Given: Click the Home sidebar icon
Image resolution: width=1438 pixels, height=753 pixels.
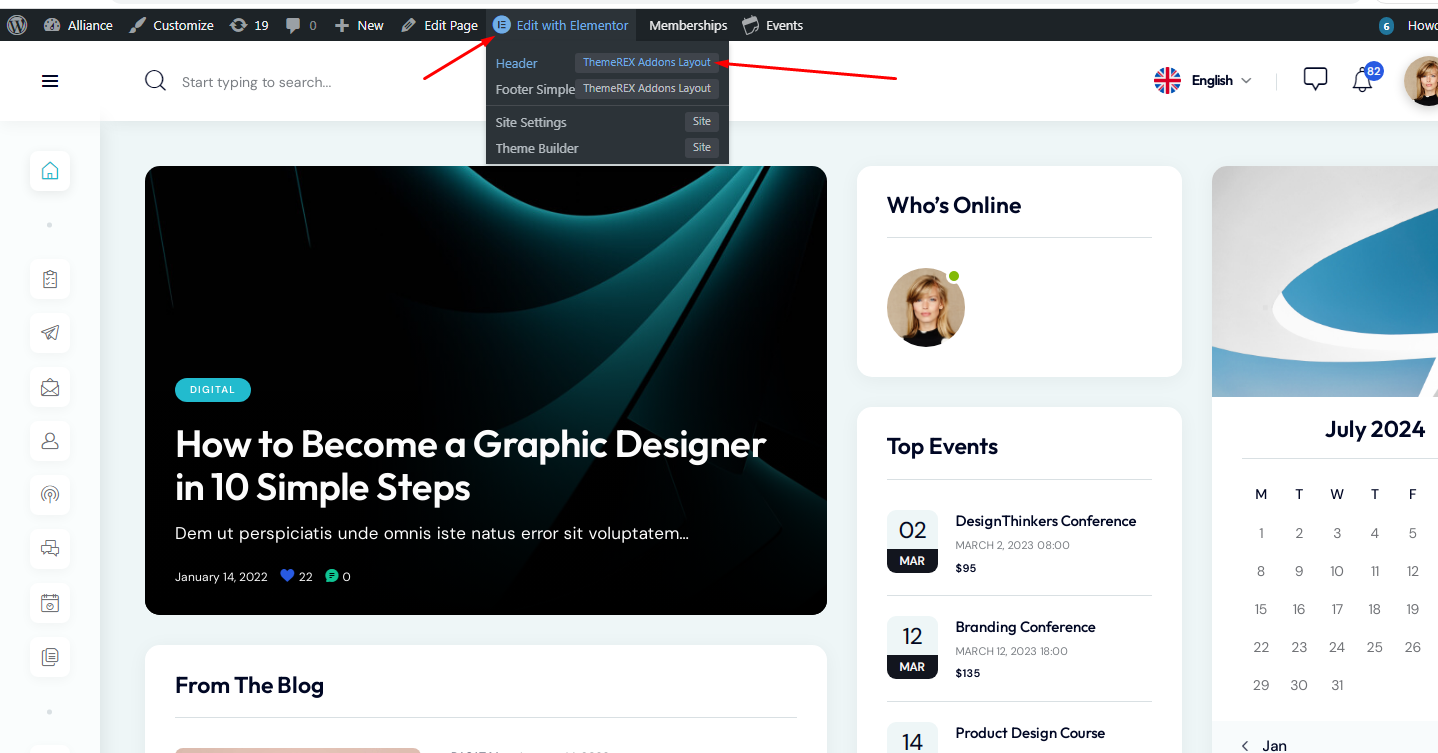Looking at the screenshot, I should (50, 171).
